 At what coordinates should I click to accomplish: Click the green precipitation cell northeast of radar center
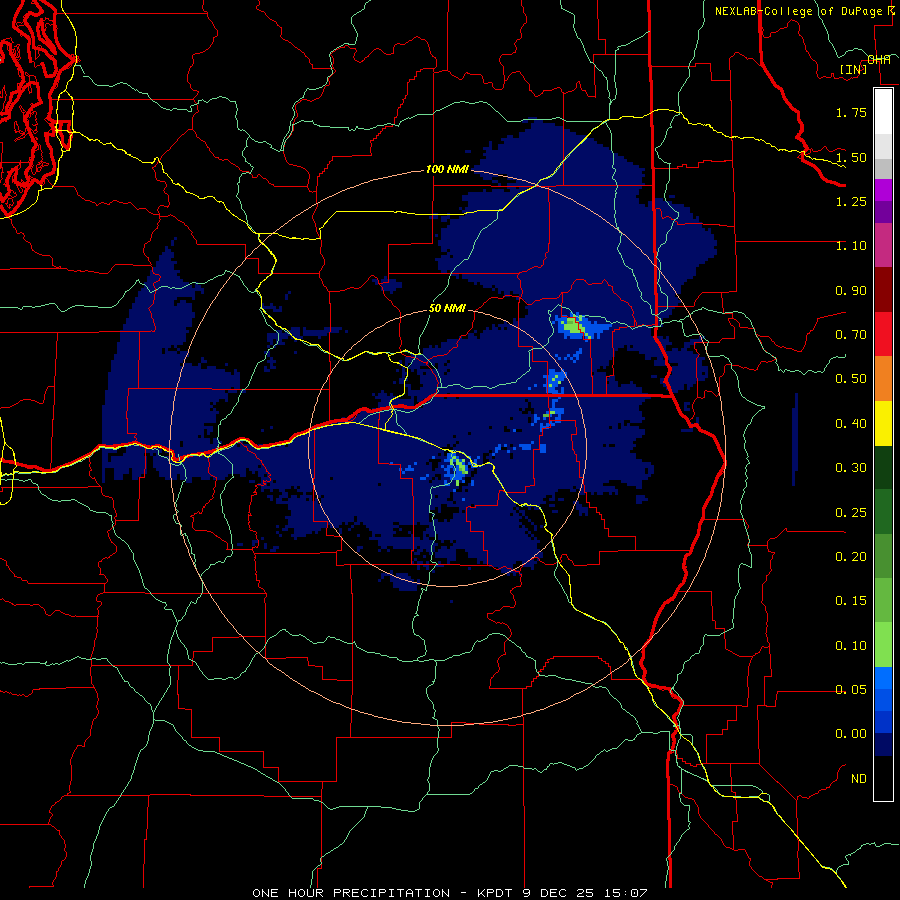[x=573, y=326]
